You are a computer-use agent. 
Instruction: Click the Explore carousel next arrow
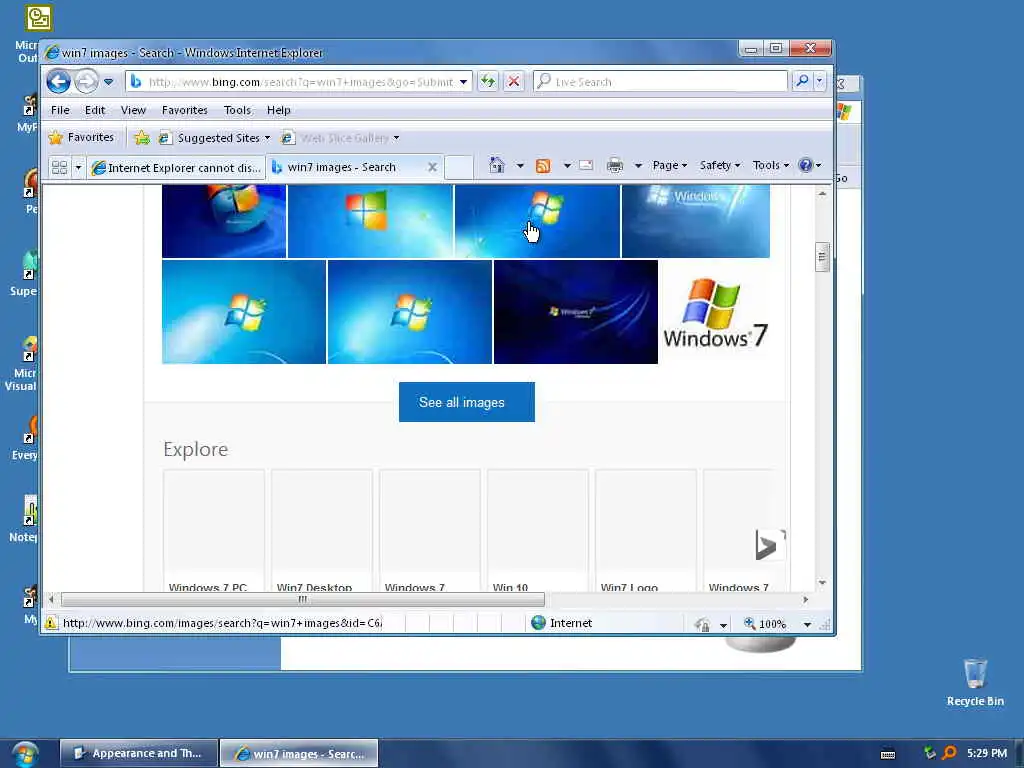pyautogui.click(x=769, y=545)
